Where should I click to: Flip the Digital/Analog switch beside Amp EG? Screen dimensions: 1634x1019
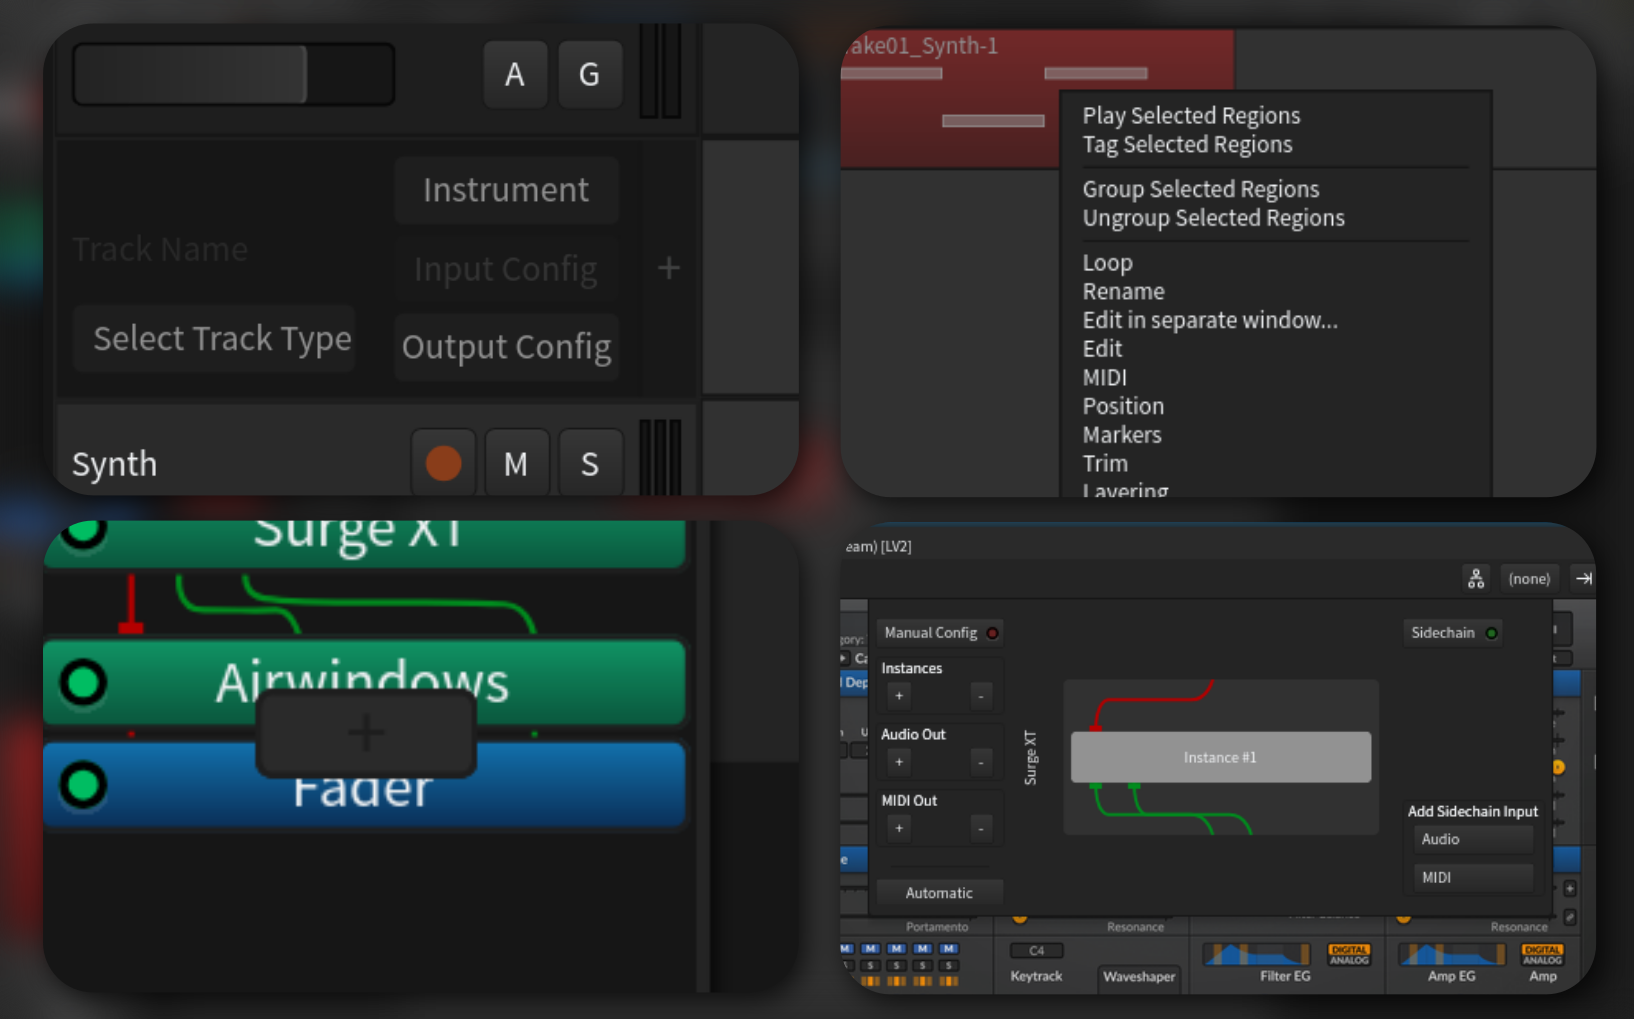[1542, 955]
